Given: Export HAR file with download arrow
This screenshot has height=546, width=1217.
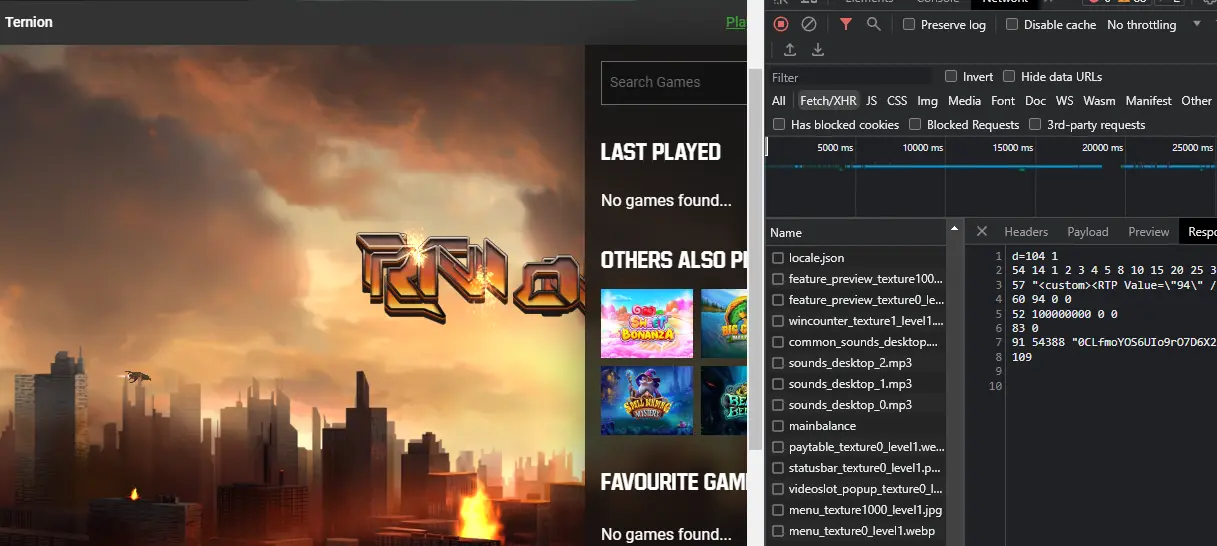Looking at the screenshot, I should (818, 50).
